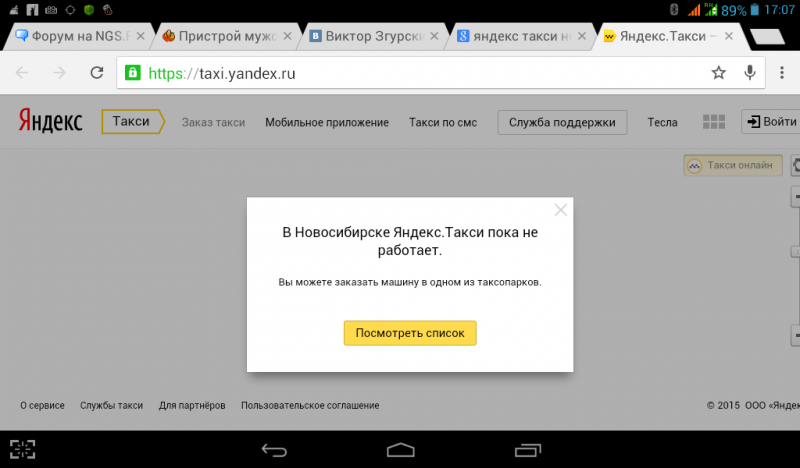The width and height of the screenshot is (800, 468).
Task: Click the Такси arrow label
Action: [133, 121]
